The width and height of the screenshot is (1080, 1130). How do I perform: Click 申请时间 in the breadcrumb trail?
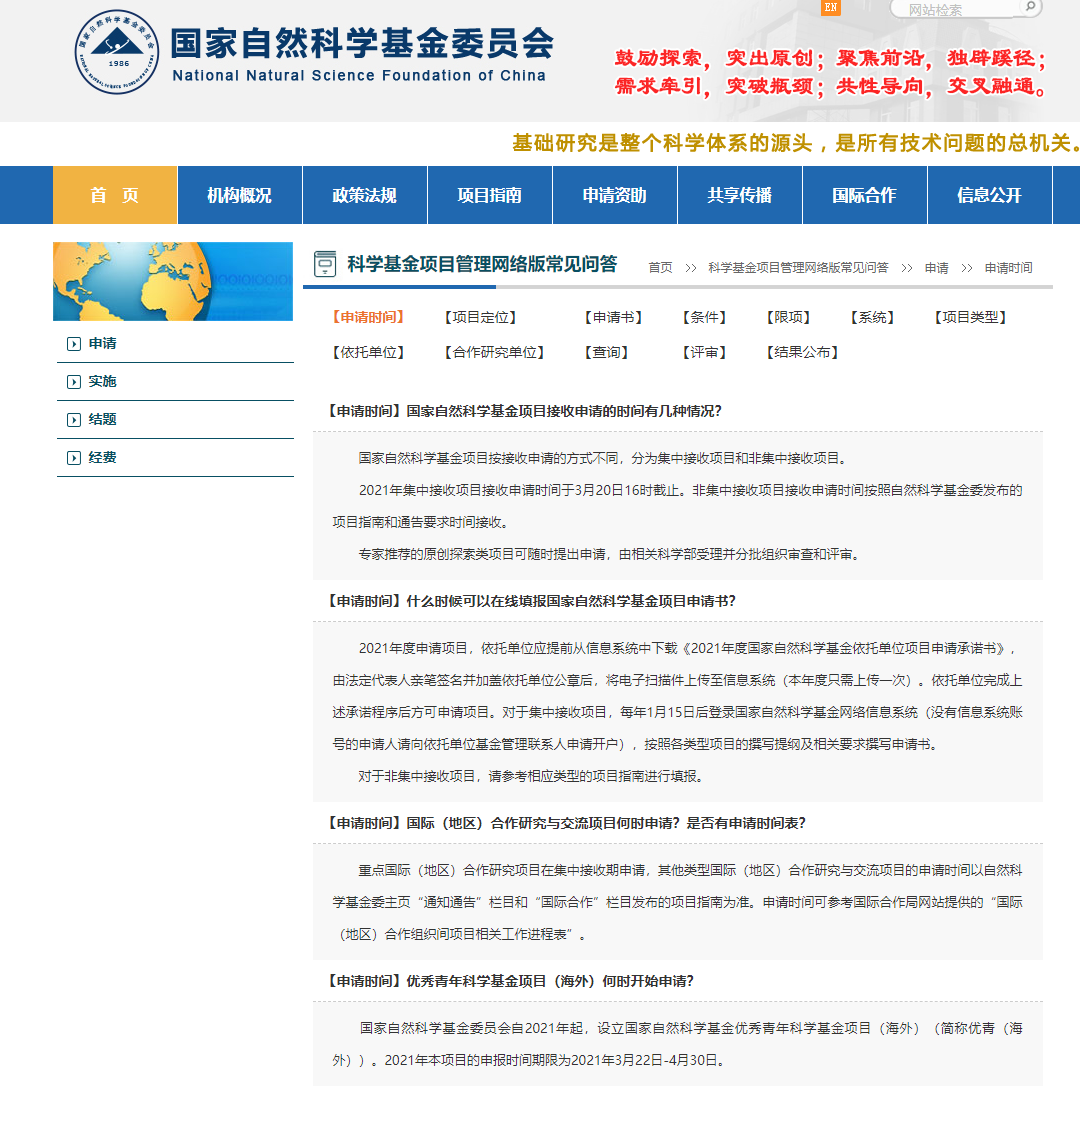(1009, 268)
